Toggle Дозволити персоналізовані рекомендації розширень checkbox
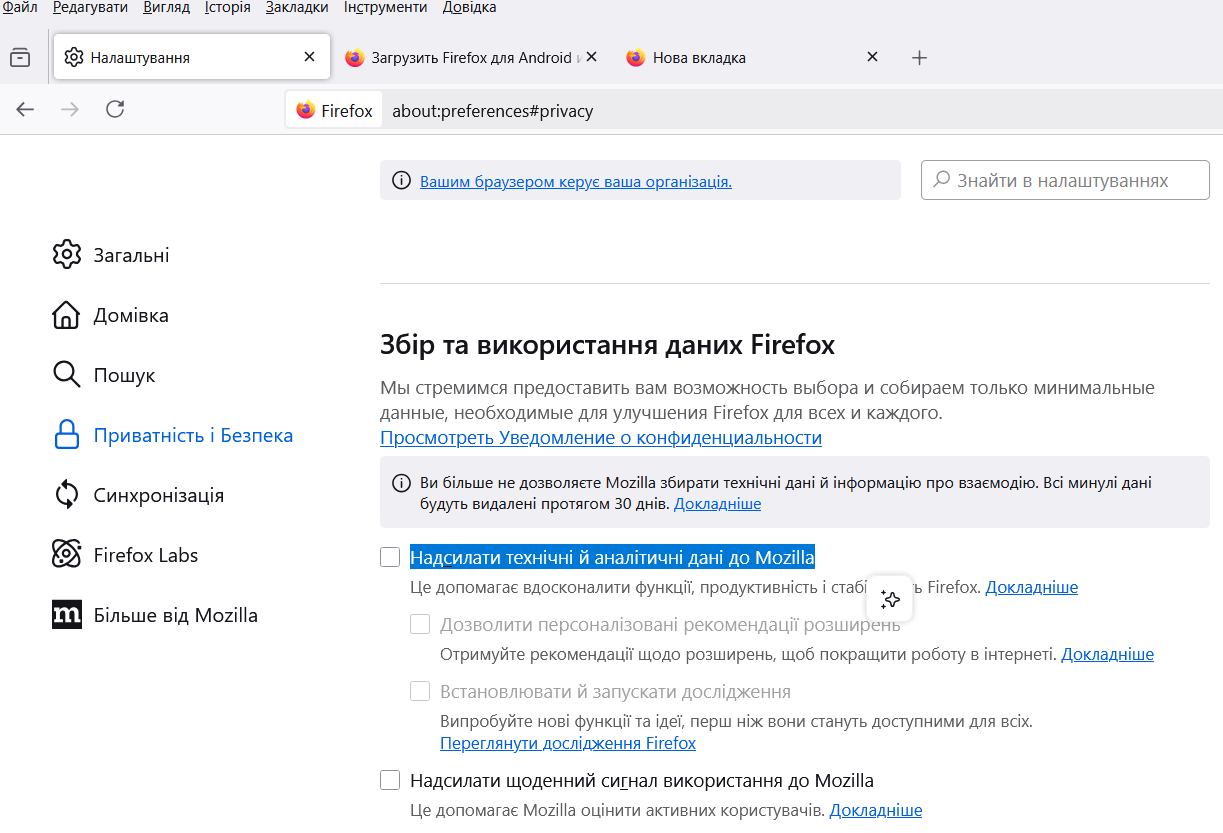 click(420, 625)
